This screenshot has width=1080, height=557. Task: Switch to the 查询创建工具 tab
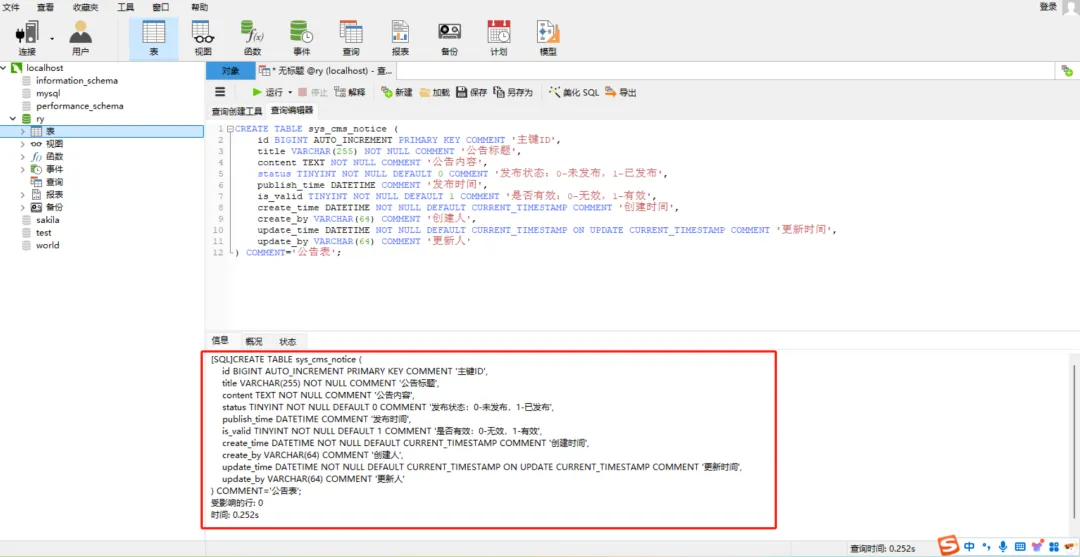[x=236, y=111]
